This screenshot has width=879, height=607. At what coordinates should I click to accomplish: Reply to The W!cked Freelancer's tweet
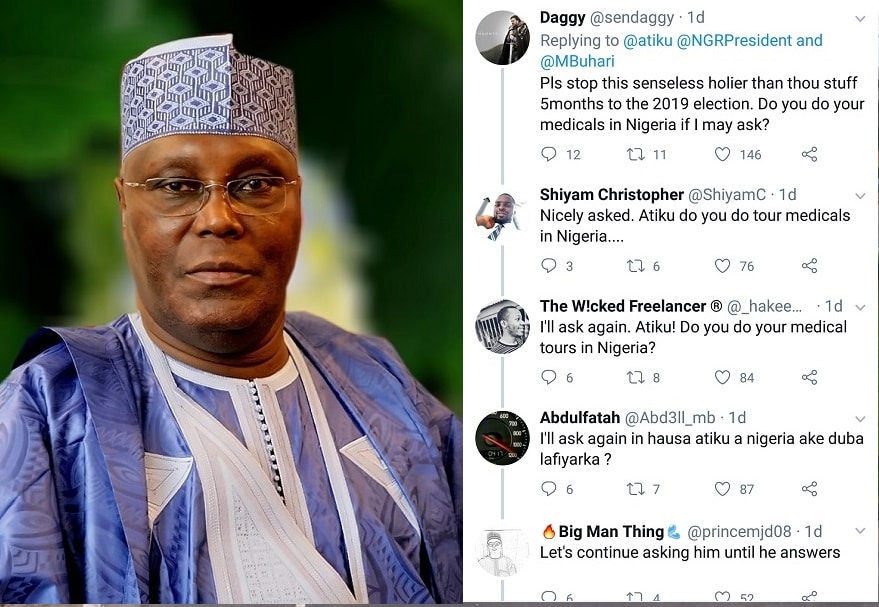pyautogui.click(x=548, y=377)
